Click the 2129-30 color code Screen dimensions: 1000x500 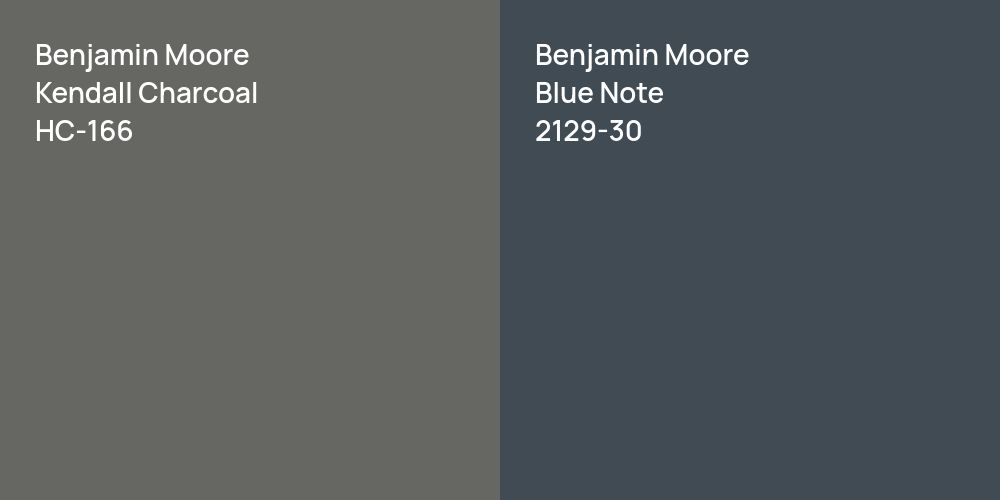pyautogui.click(x=588, y=131)
